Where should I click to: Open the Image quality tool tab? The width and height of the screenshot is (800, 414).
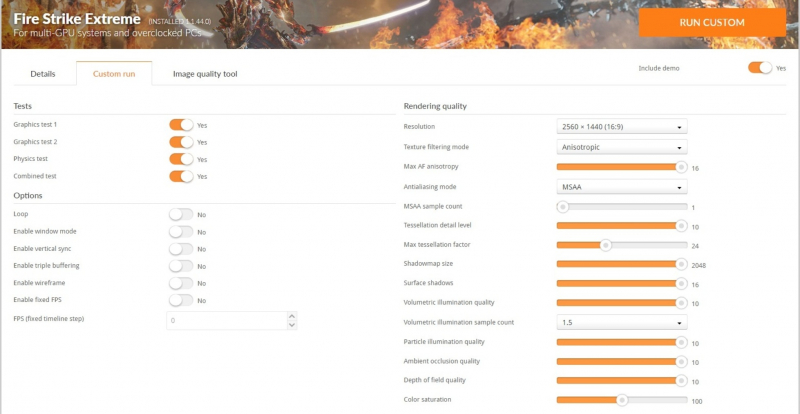205,74
